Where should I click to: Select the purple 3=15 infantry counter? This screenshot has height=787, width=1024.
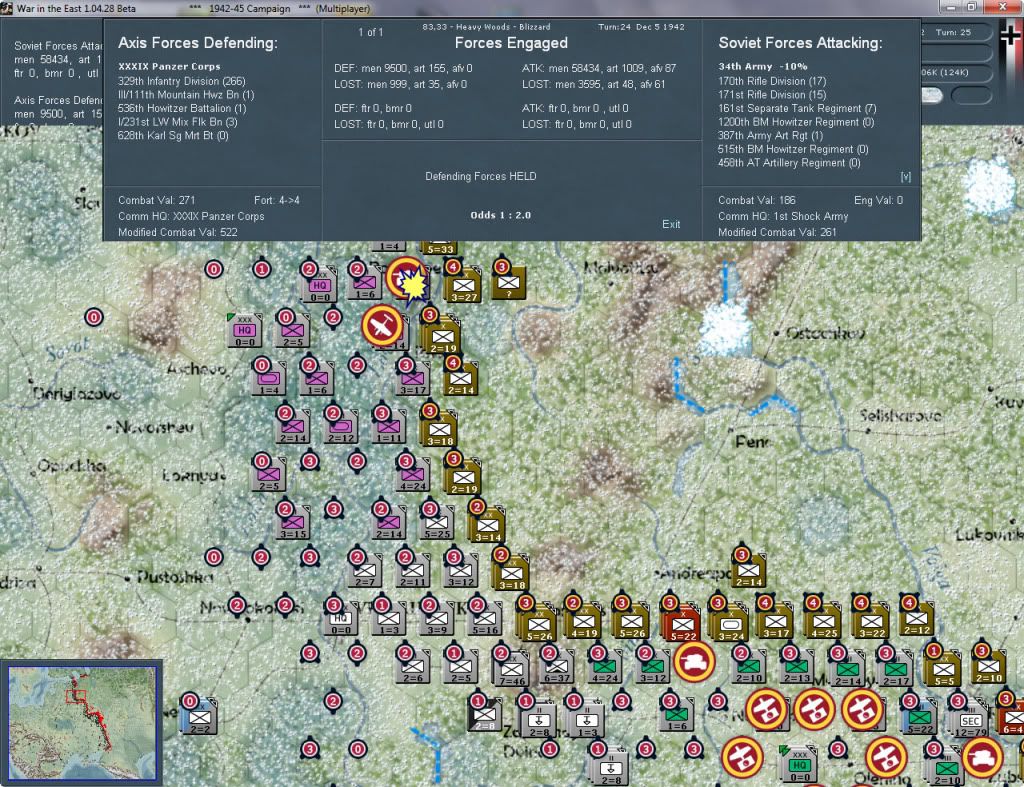tap(293, 522)
